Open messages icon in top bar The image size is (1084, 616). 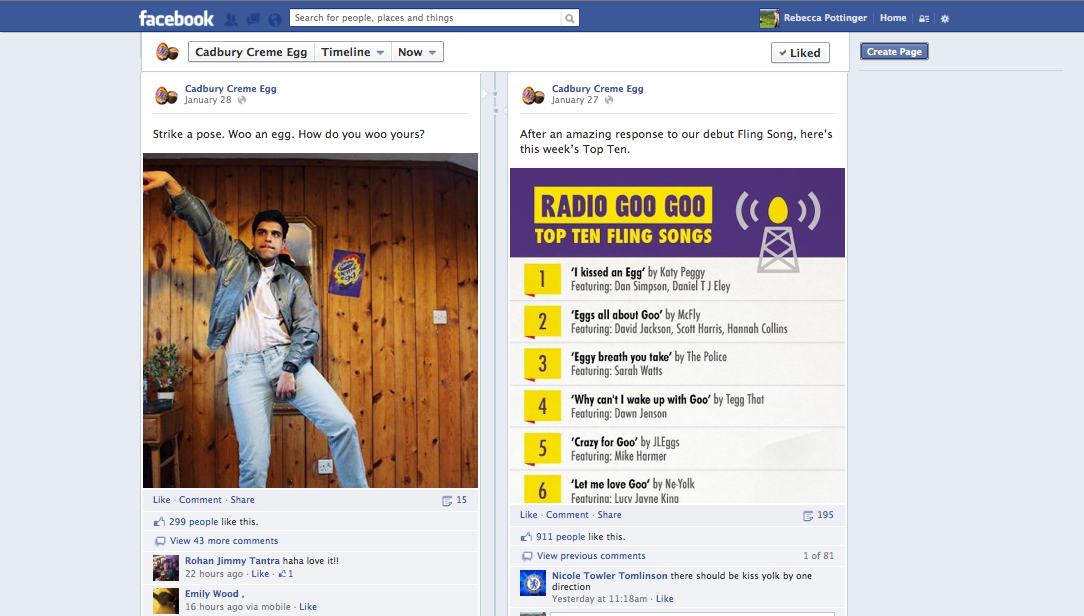point(253,19)
